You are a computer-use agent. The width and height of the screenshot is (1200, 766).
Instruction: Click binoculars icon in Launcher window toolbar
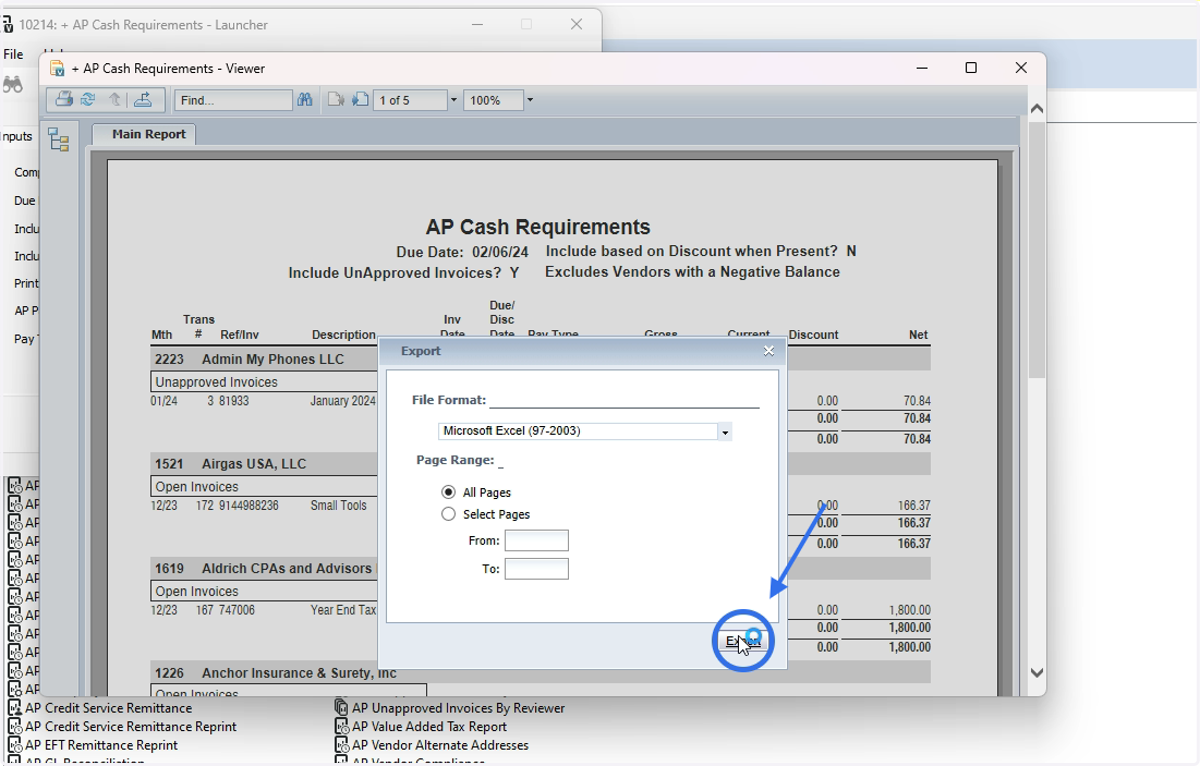12,85
